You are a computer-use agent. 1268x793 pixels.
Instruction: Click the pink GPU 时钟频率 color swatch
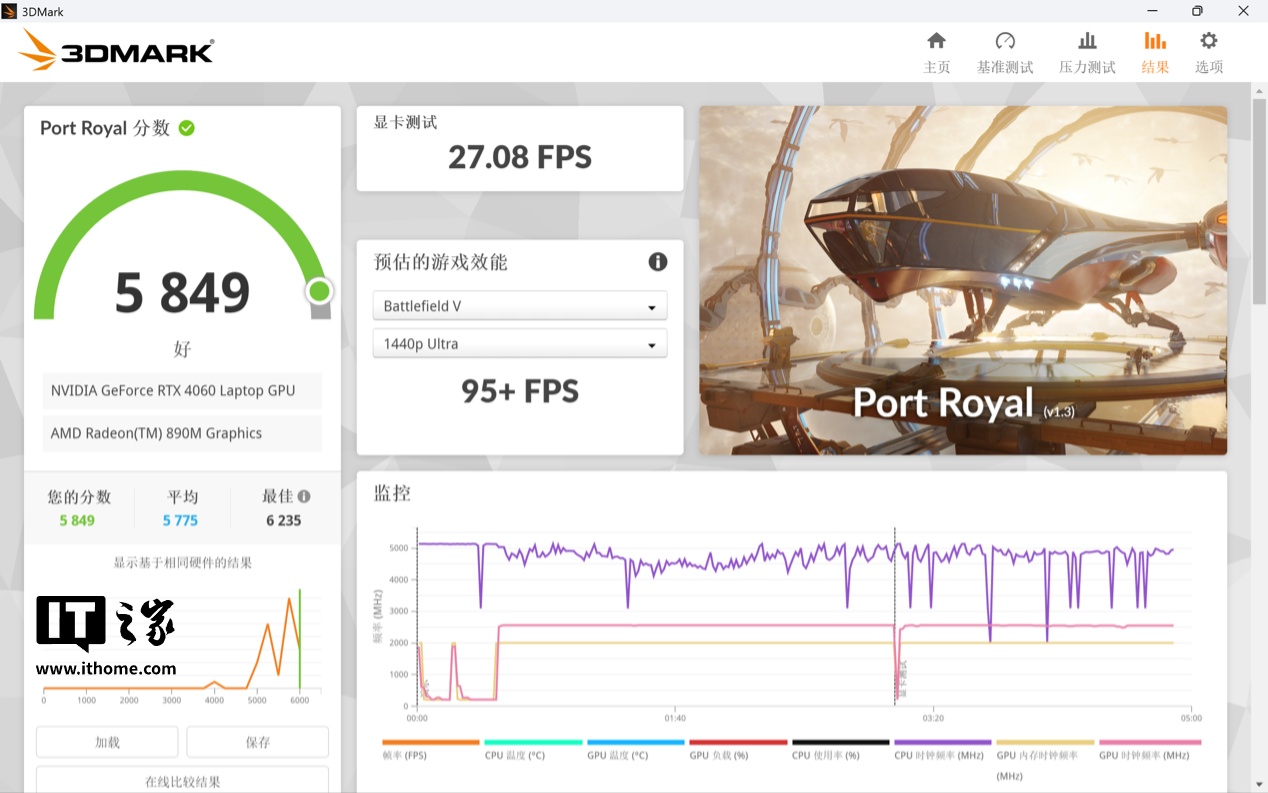pyautogui.click(x=1149, y=743)
